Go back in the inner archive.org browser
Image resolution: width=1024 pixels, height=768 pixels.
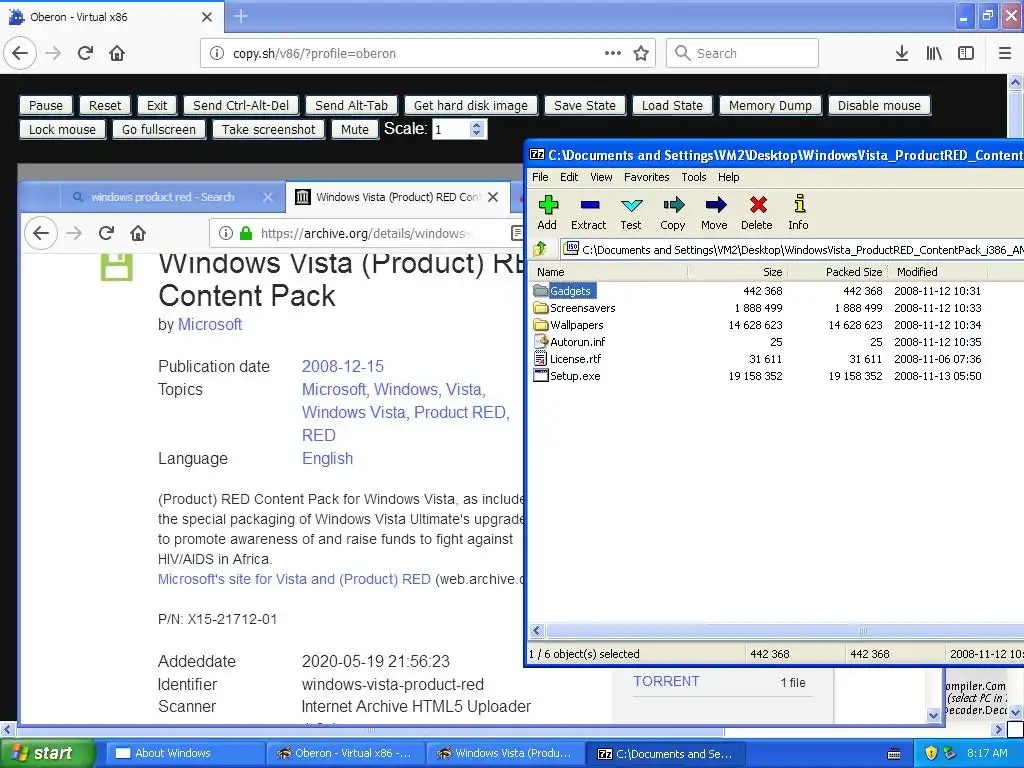click(x=41, y=233)
